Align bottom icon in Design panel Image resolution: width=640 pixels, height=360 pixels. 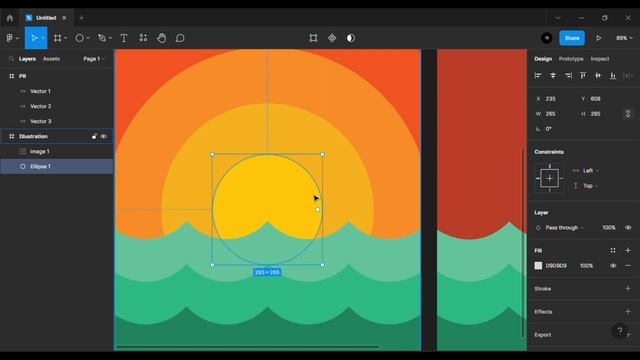point(613,76)
